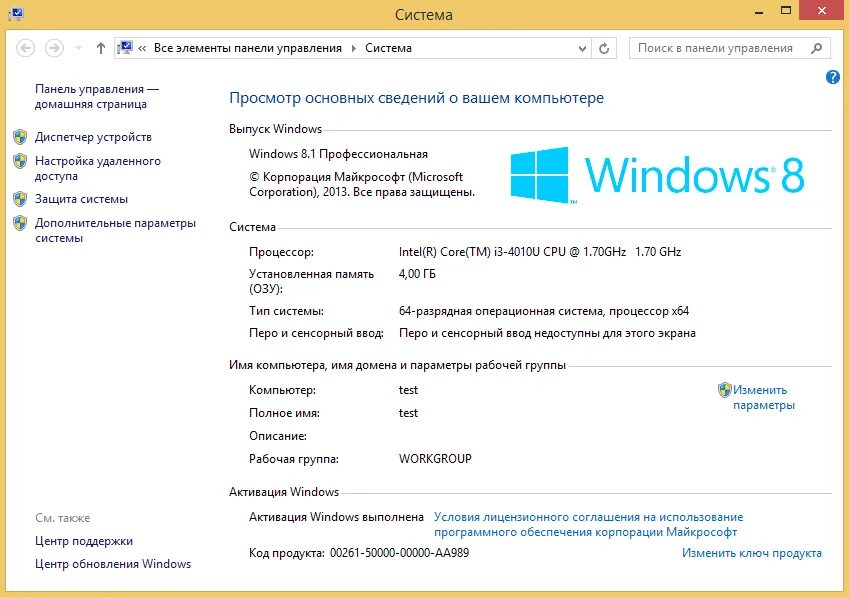Open 'Дополнительные параметры системы'

(115, 231)
